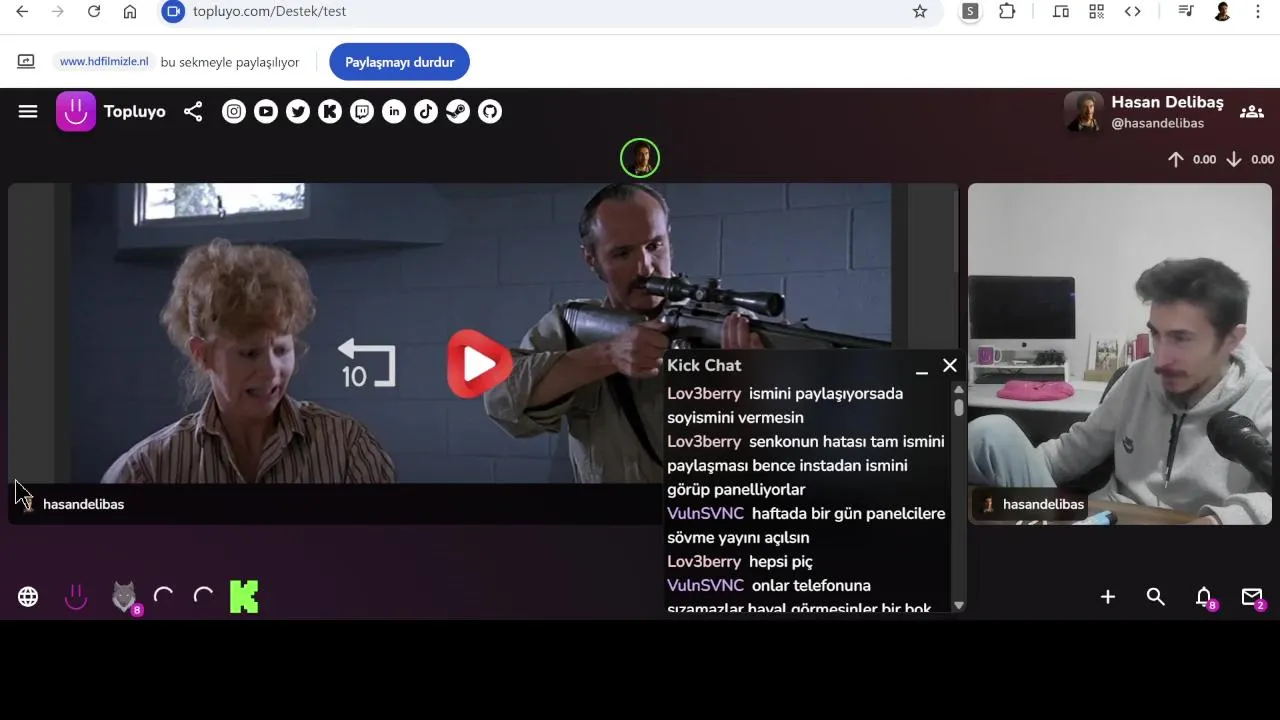The image size is (1280, 720).
Task: Click the Topluyo logo icon
Action: pos(76,112)
